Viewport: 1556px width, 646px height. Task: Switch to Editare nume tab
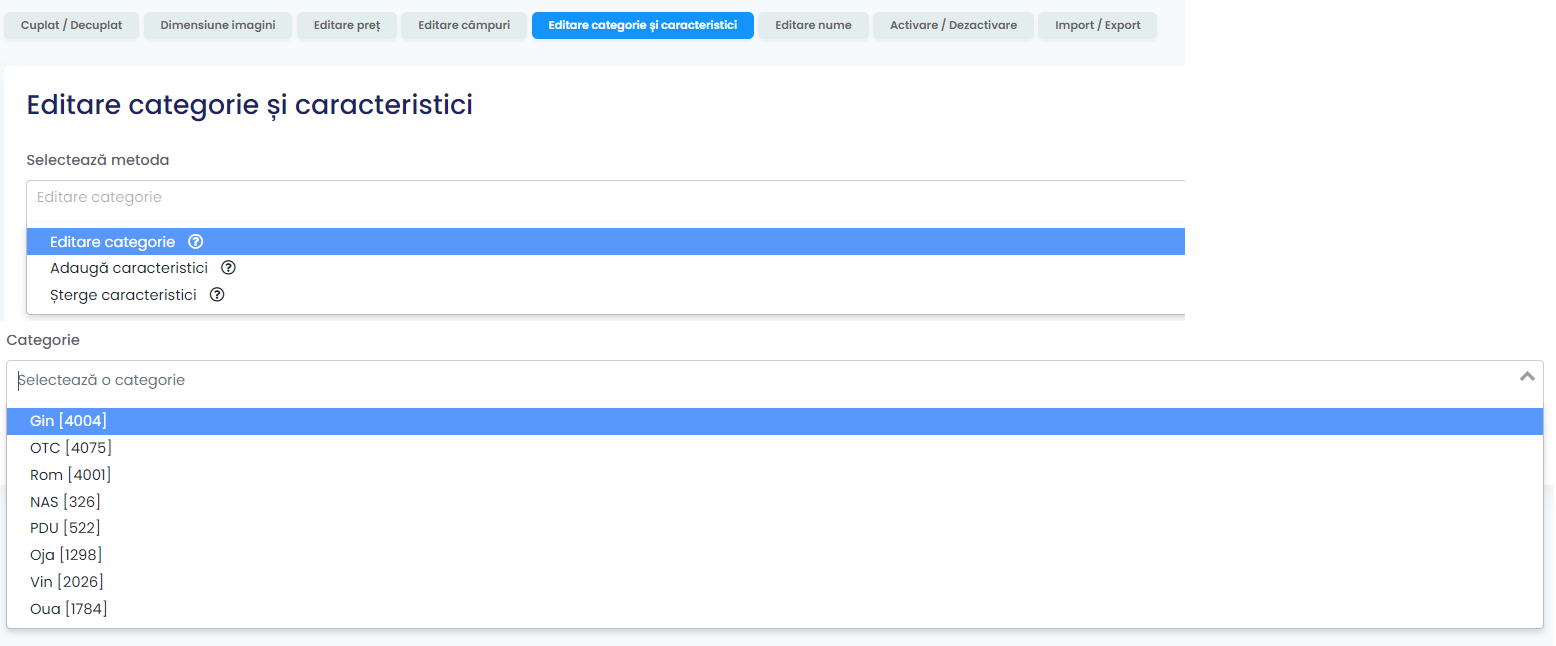tap(813, 25)
